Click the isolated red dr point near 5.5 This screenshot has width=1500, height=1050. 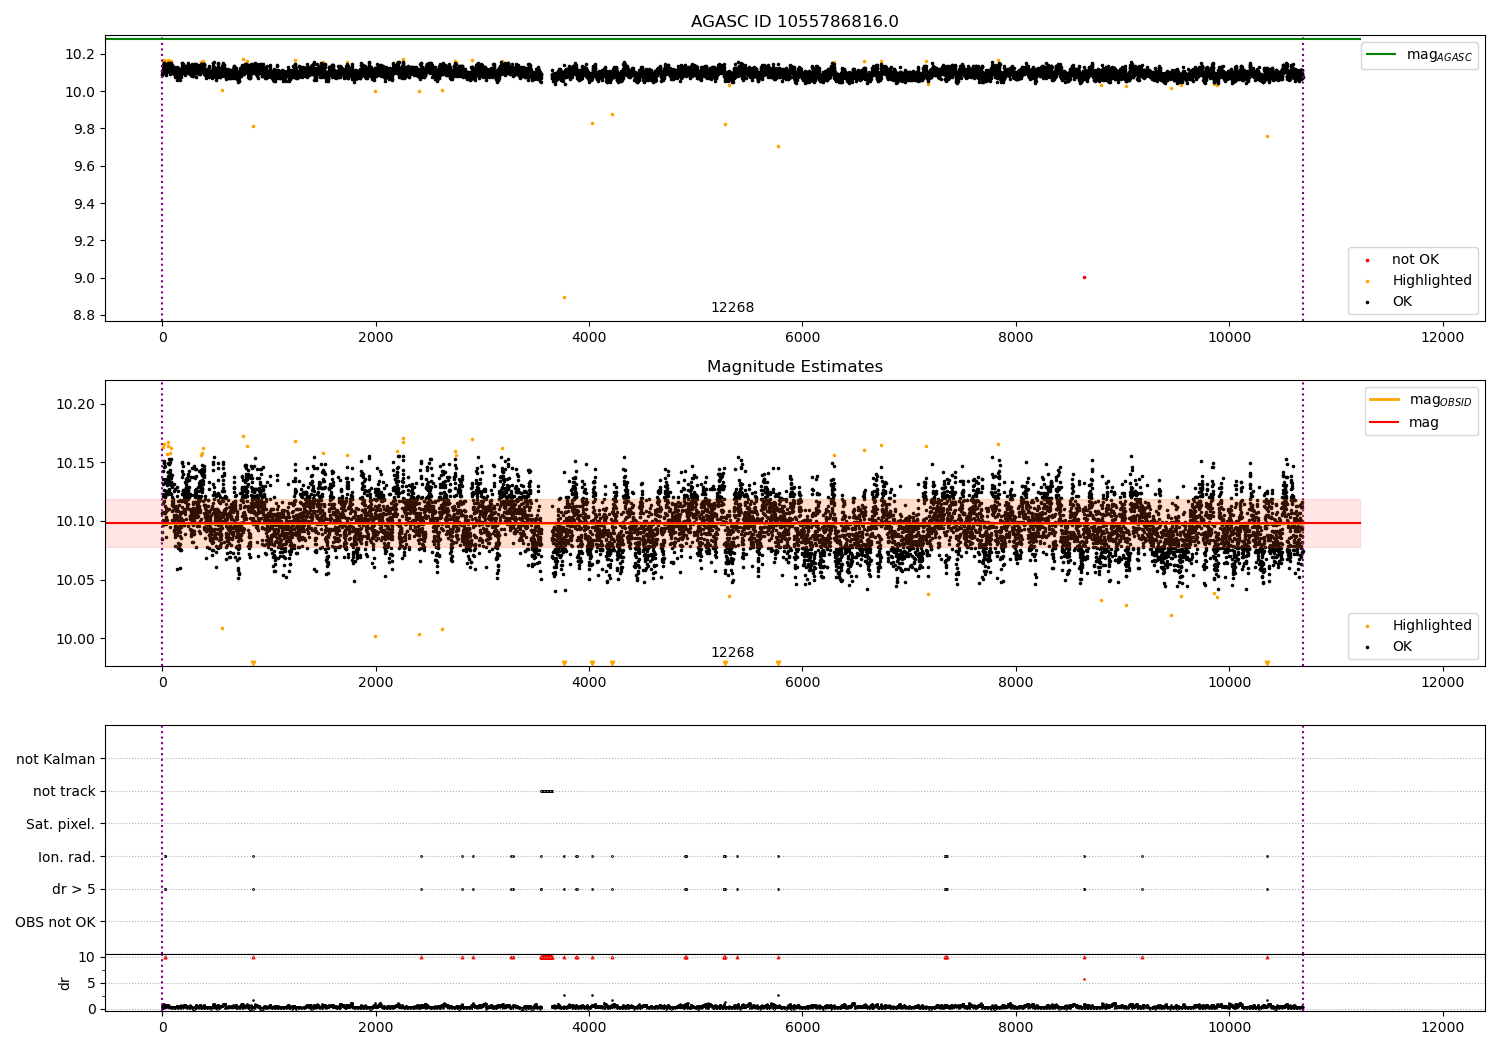tap(1084, 979)
